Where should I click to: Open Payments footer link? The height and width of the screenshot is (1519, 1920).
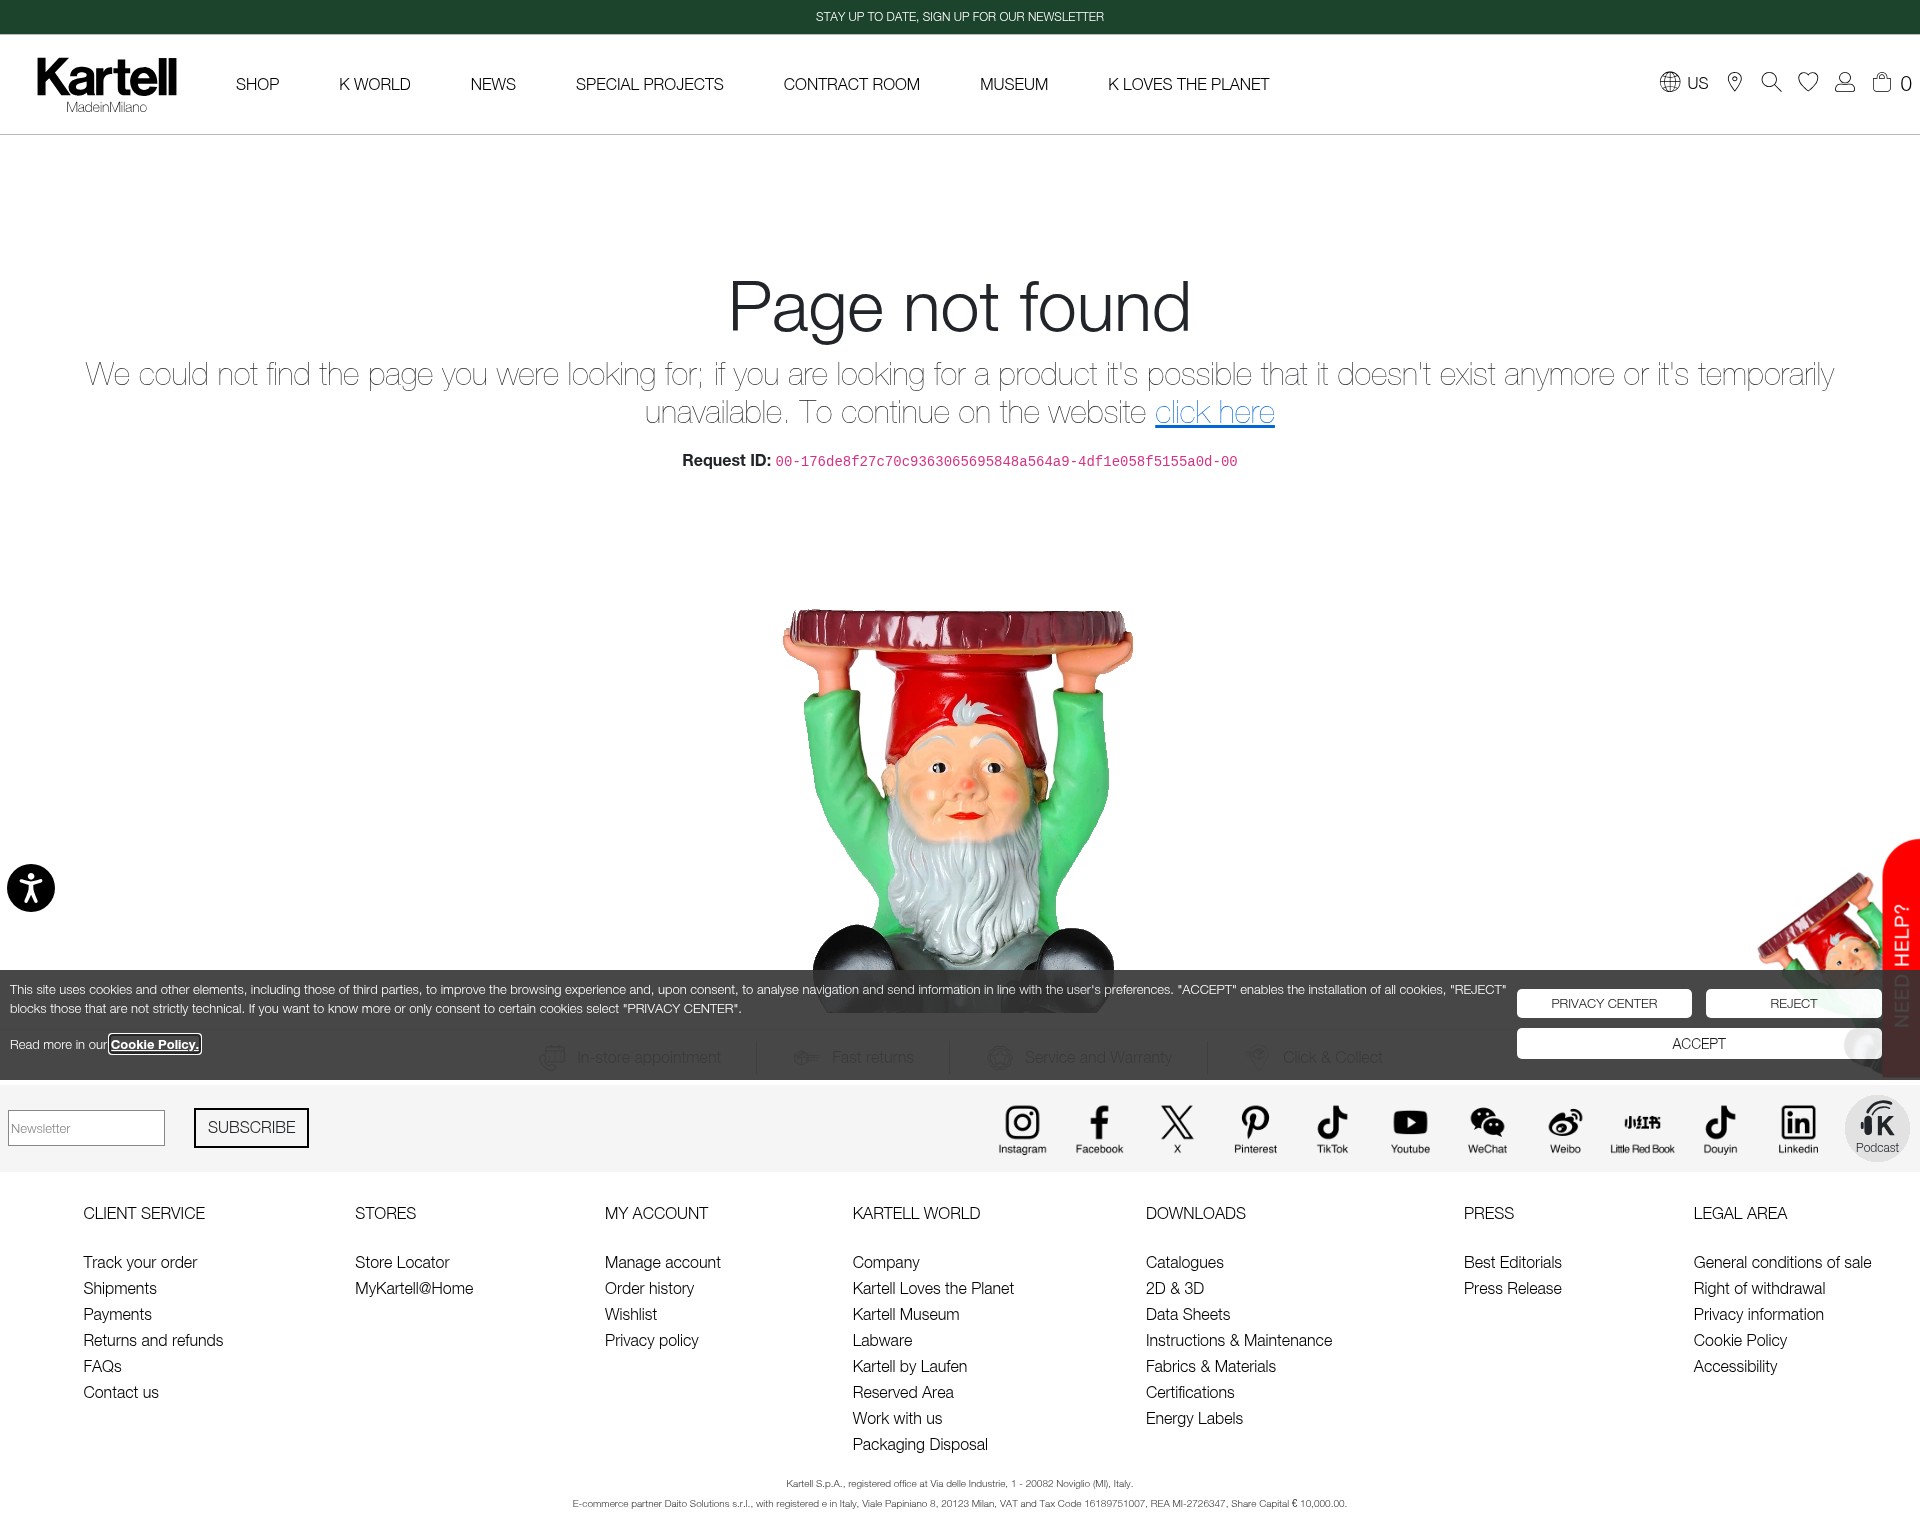tap(117, 1314)
